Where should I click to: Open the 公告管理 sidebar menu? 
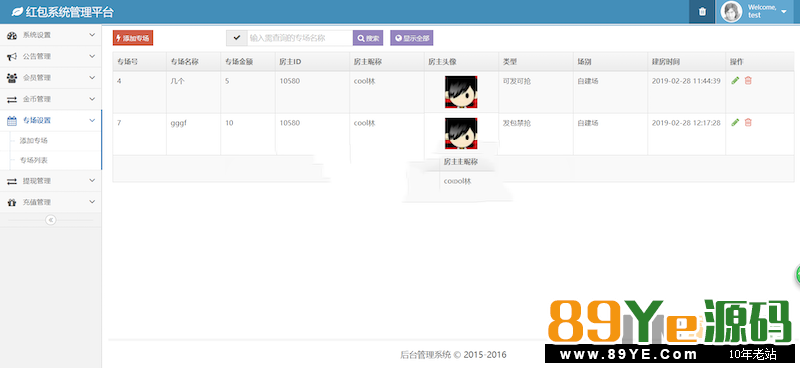click(x=51, y=56)
